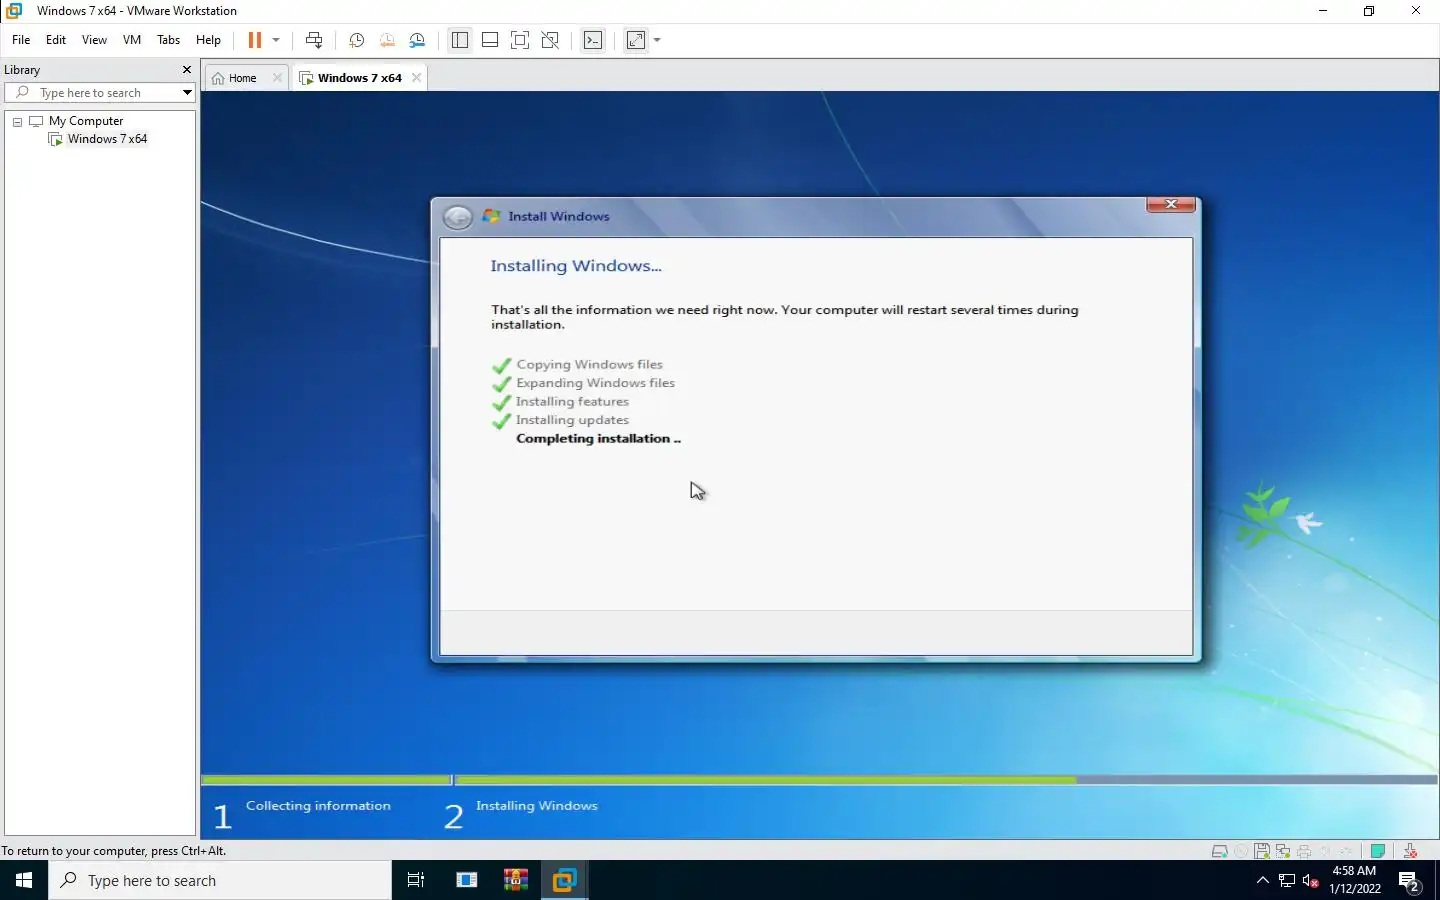Screen dimensions: 1440x900
Task: Click the setup progress bar for Installing Windows
Action: pos(945,780)
